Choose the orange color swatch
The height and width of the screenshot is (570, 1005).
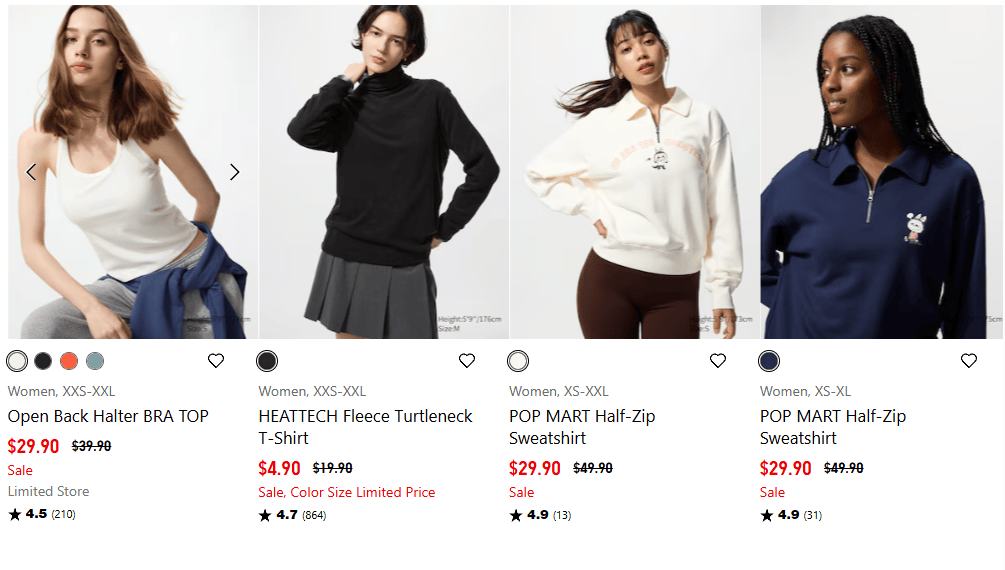point(69,361)
